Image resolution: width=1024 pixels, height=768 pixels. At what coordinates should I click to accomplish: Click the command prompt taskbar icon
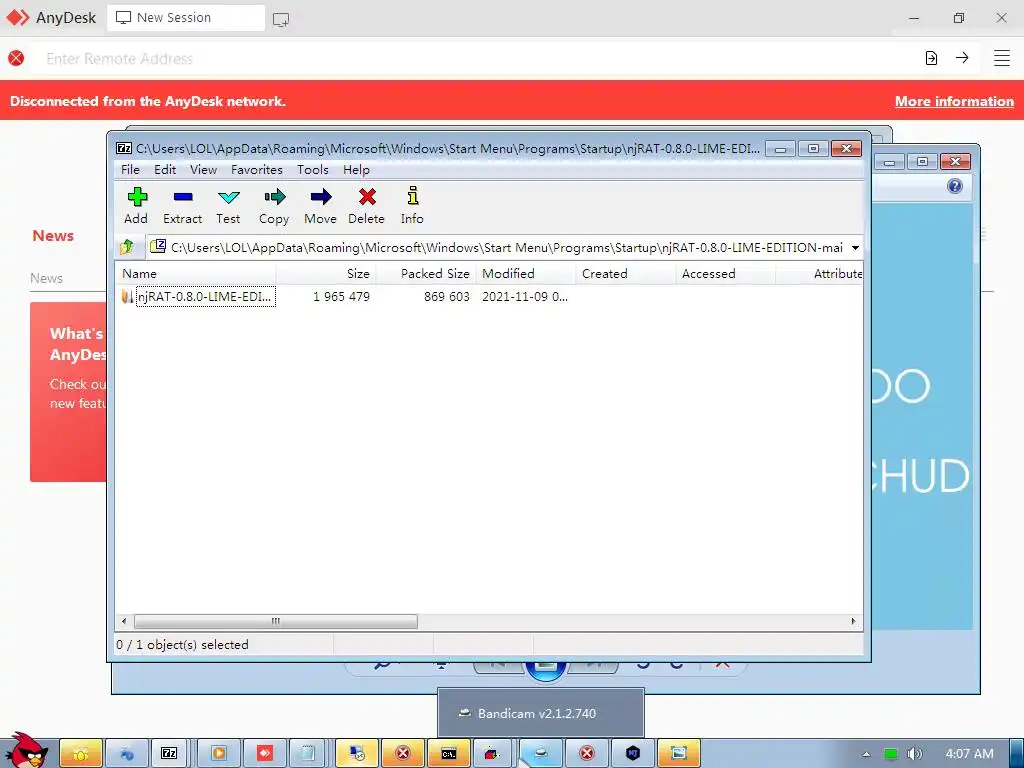coord(449,754)
